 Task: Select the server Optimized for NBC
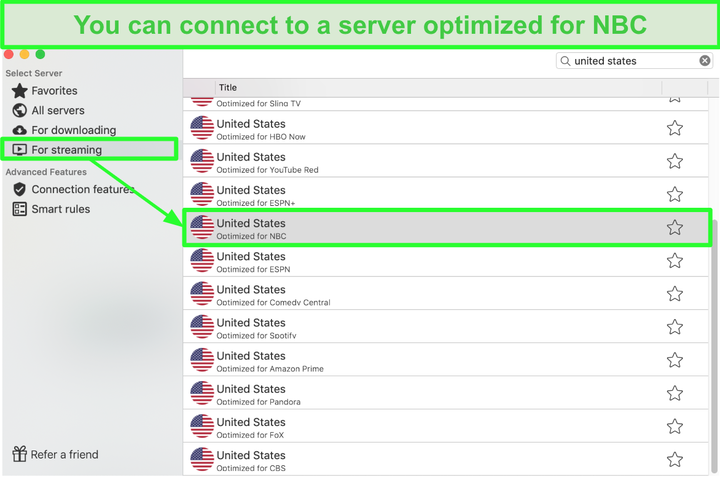point(447,228)
